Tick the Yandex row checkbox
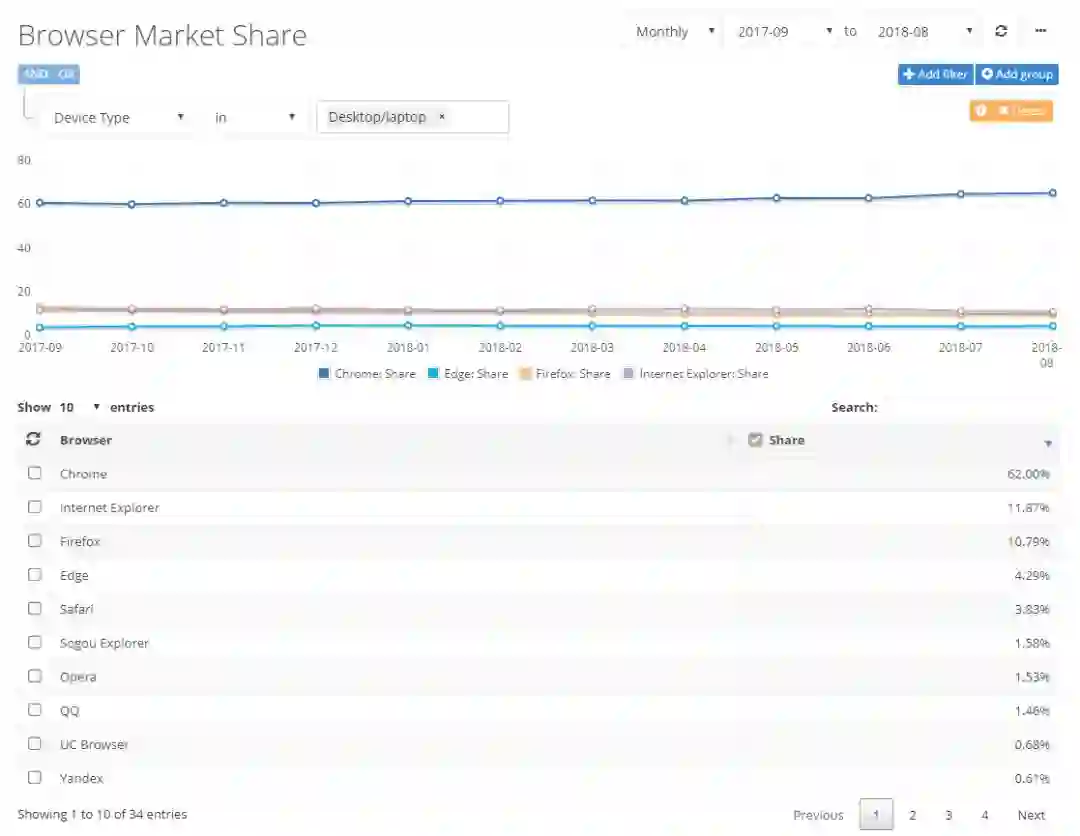This screenshot has height=836, width=1080. pos(34,777)
